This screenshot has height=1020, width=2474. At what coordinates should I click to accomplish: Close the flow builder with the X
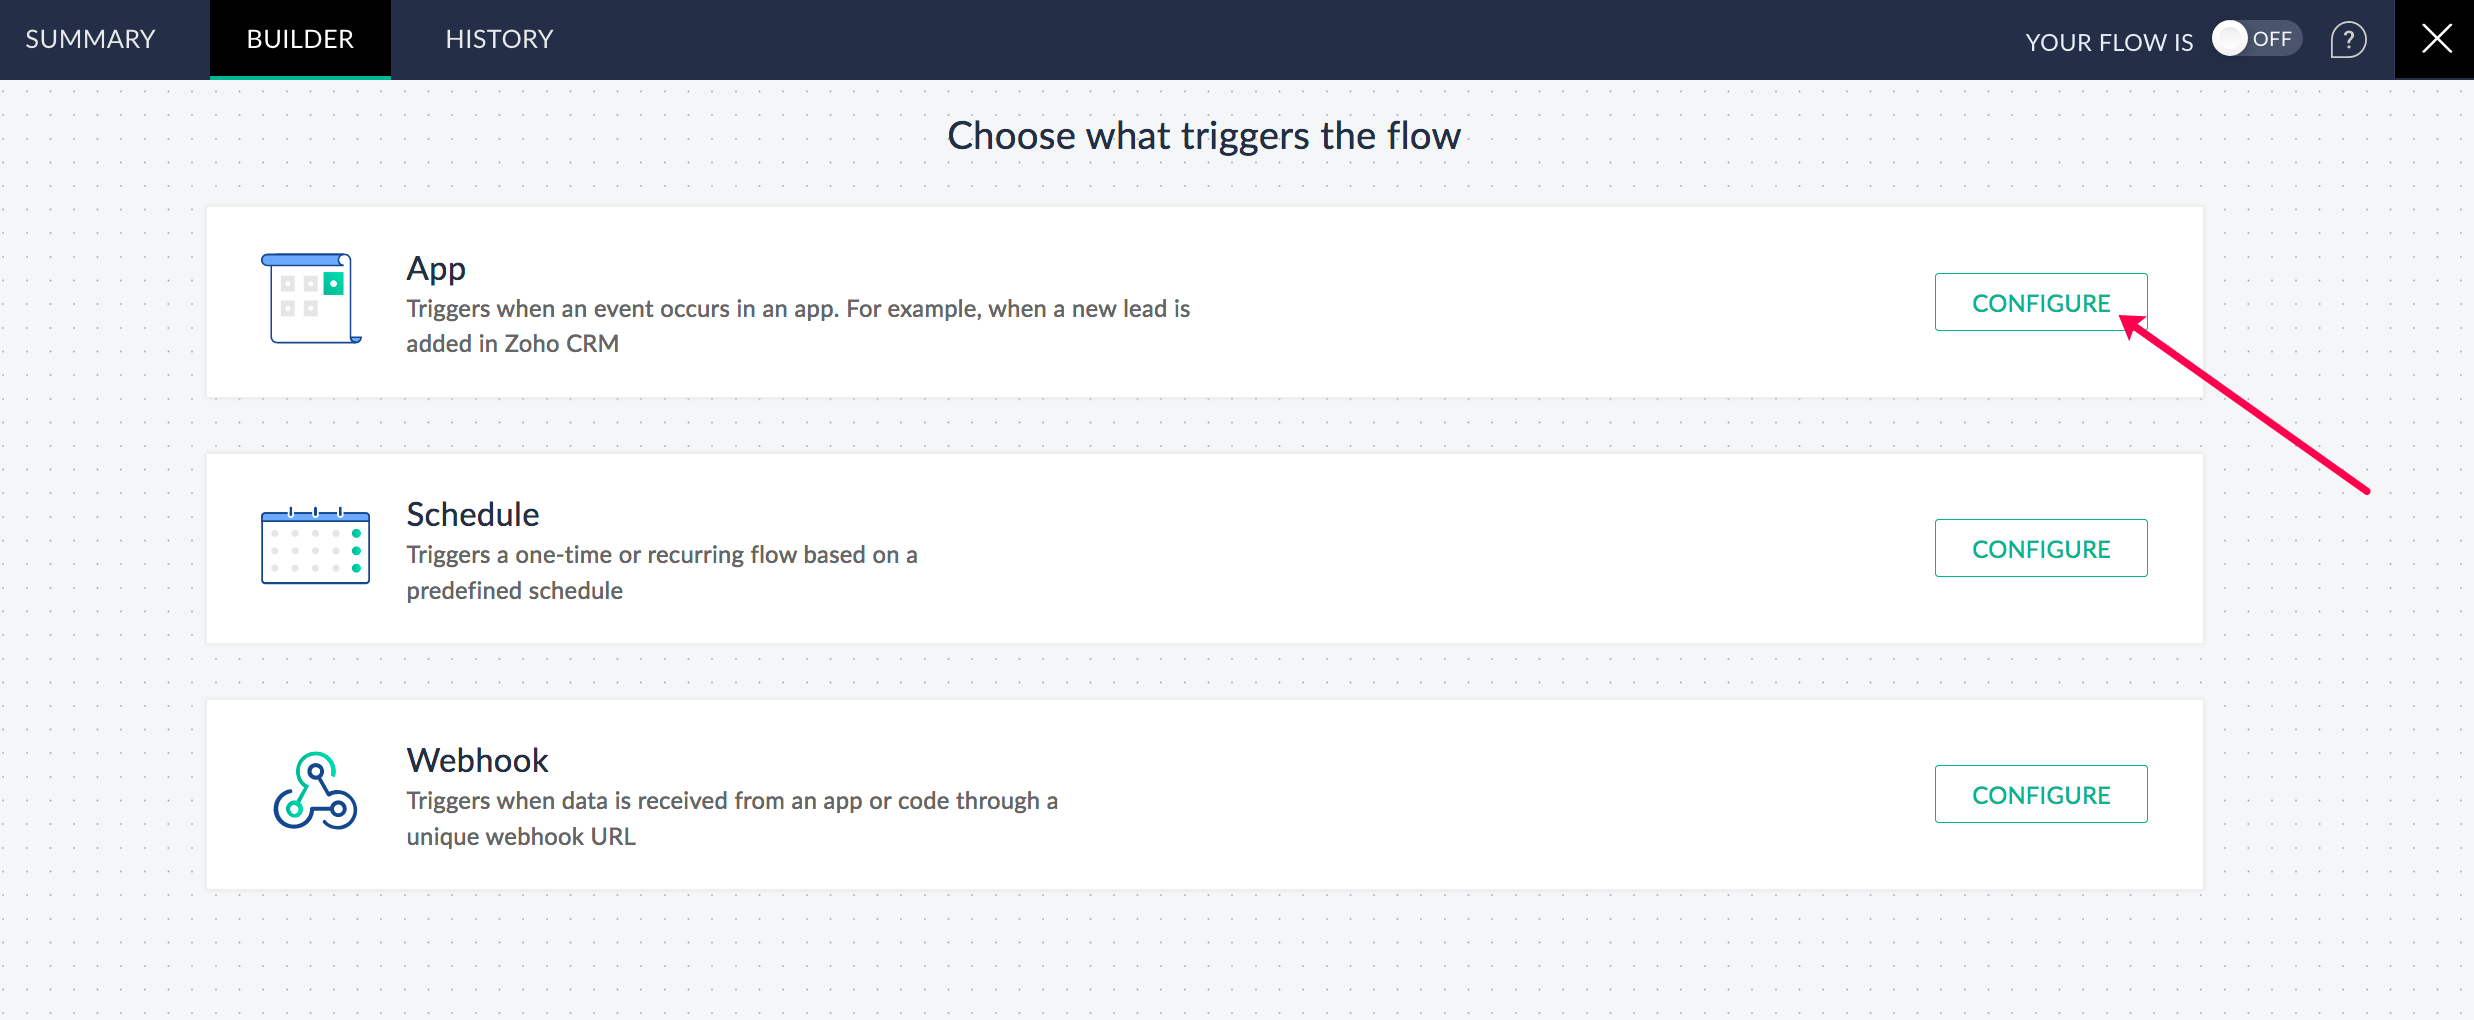(2435, 39)
